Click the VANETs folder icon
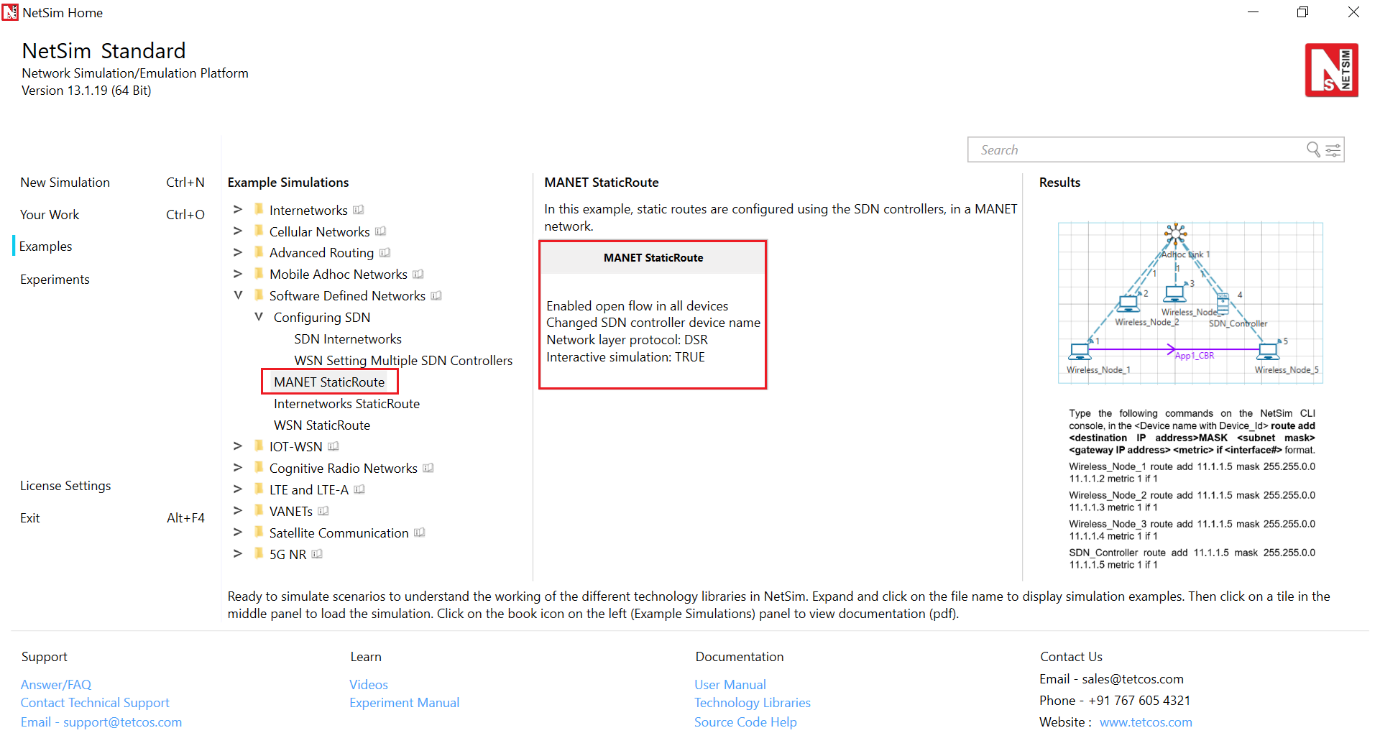 click(x=259, y=511)
